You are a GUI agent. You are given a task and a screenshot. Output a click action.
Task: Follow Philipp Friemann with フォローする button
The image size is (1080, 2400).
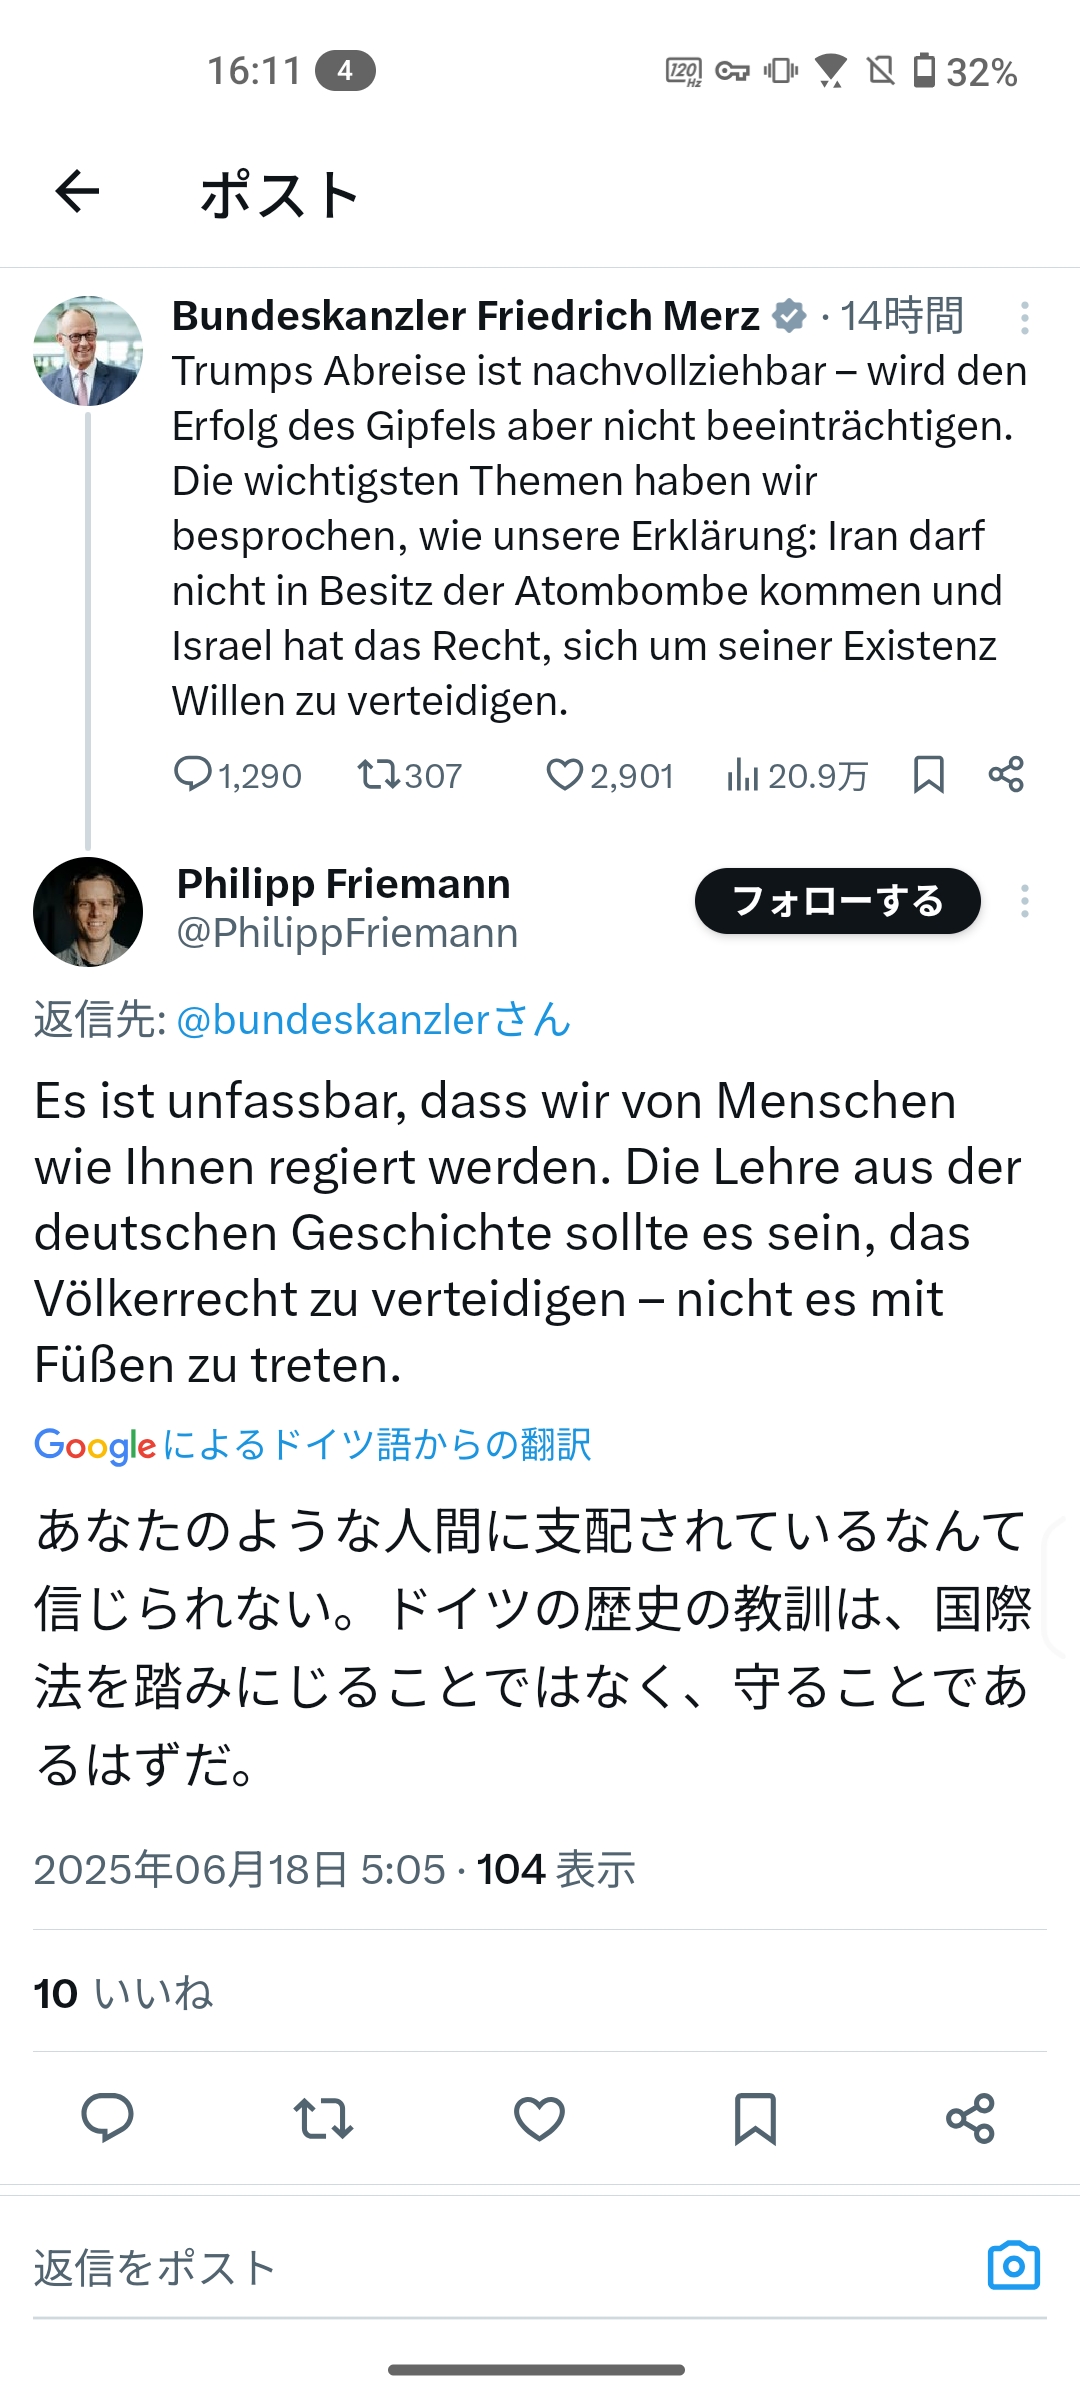837,901
